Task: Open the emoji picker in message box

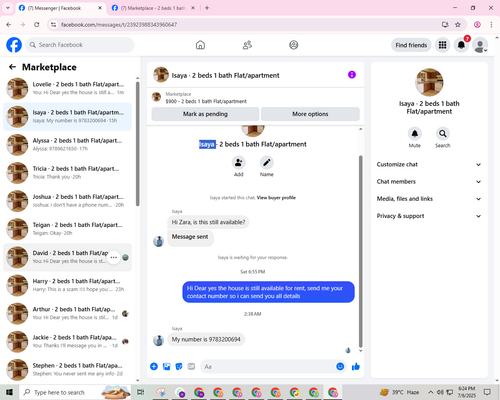Action: [x=340, y=367]
